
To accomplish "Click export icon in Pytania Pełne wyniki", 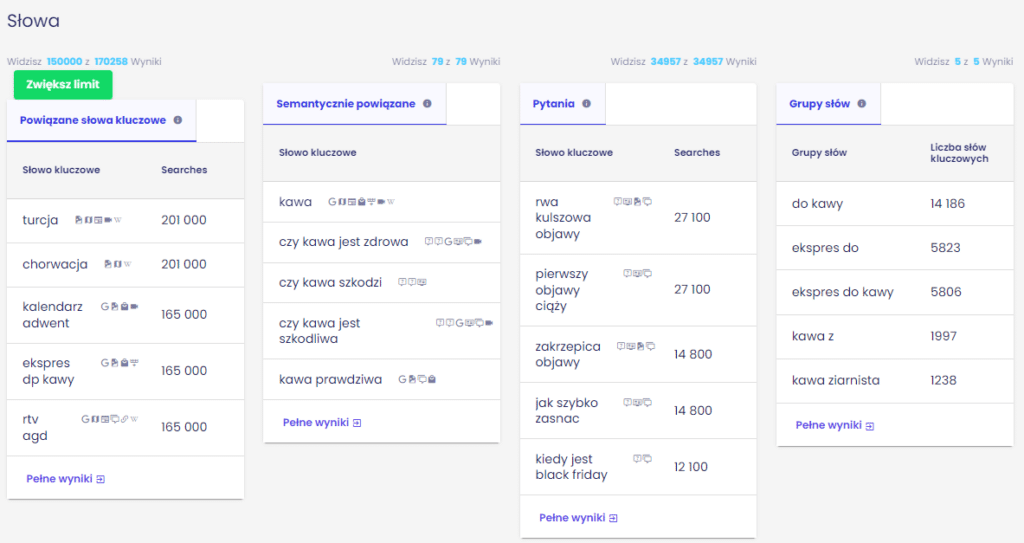I will pos(613,518).
